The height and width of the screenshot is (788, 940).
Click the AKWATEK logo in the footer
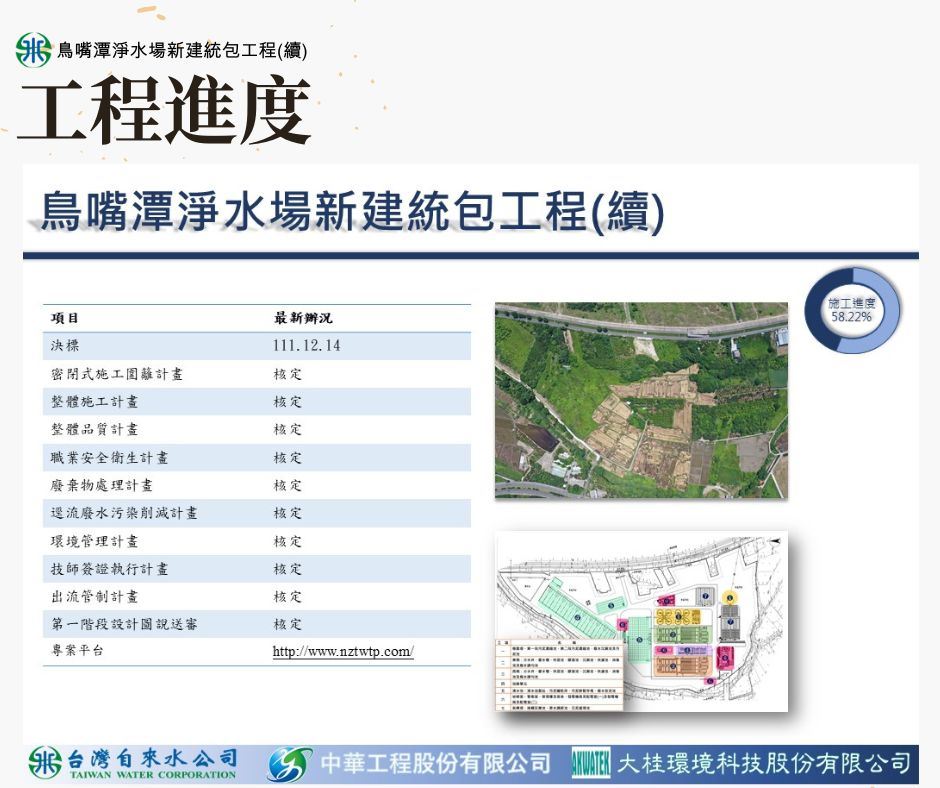(591, 765)
